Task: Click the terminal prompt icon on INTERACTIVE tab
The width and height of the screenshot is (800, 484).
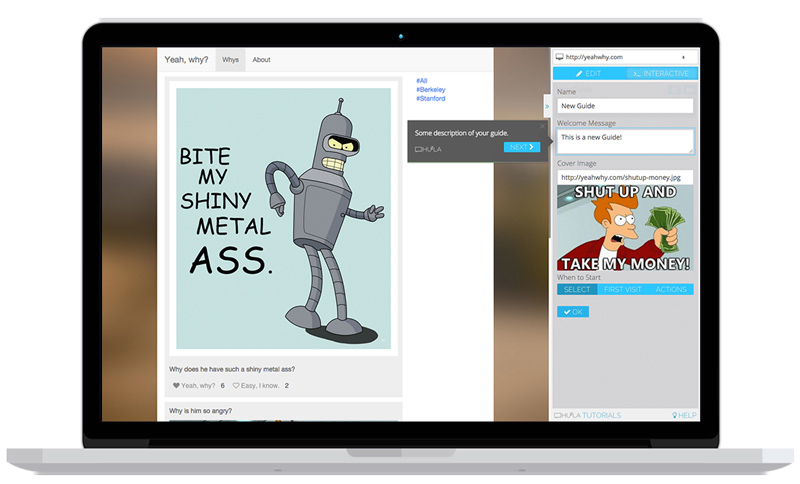Action: [637, 73]
